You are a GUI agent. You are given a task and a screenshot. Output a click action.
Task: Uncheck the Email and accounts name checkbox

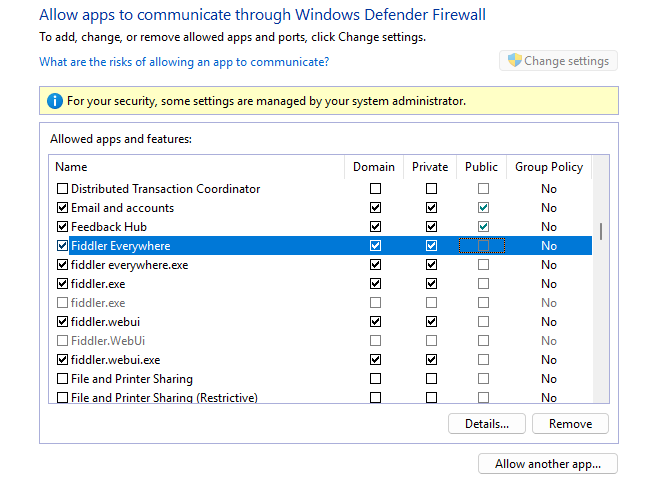(62, 208)
